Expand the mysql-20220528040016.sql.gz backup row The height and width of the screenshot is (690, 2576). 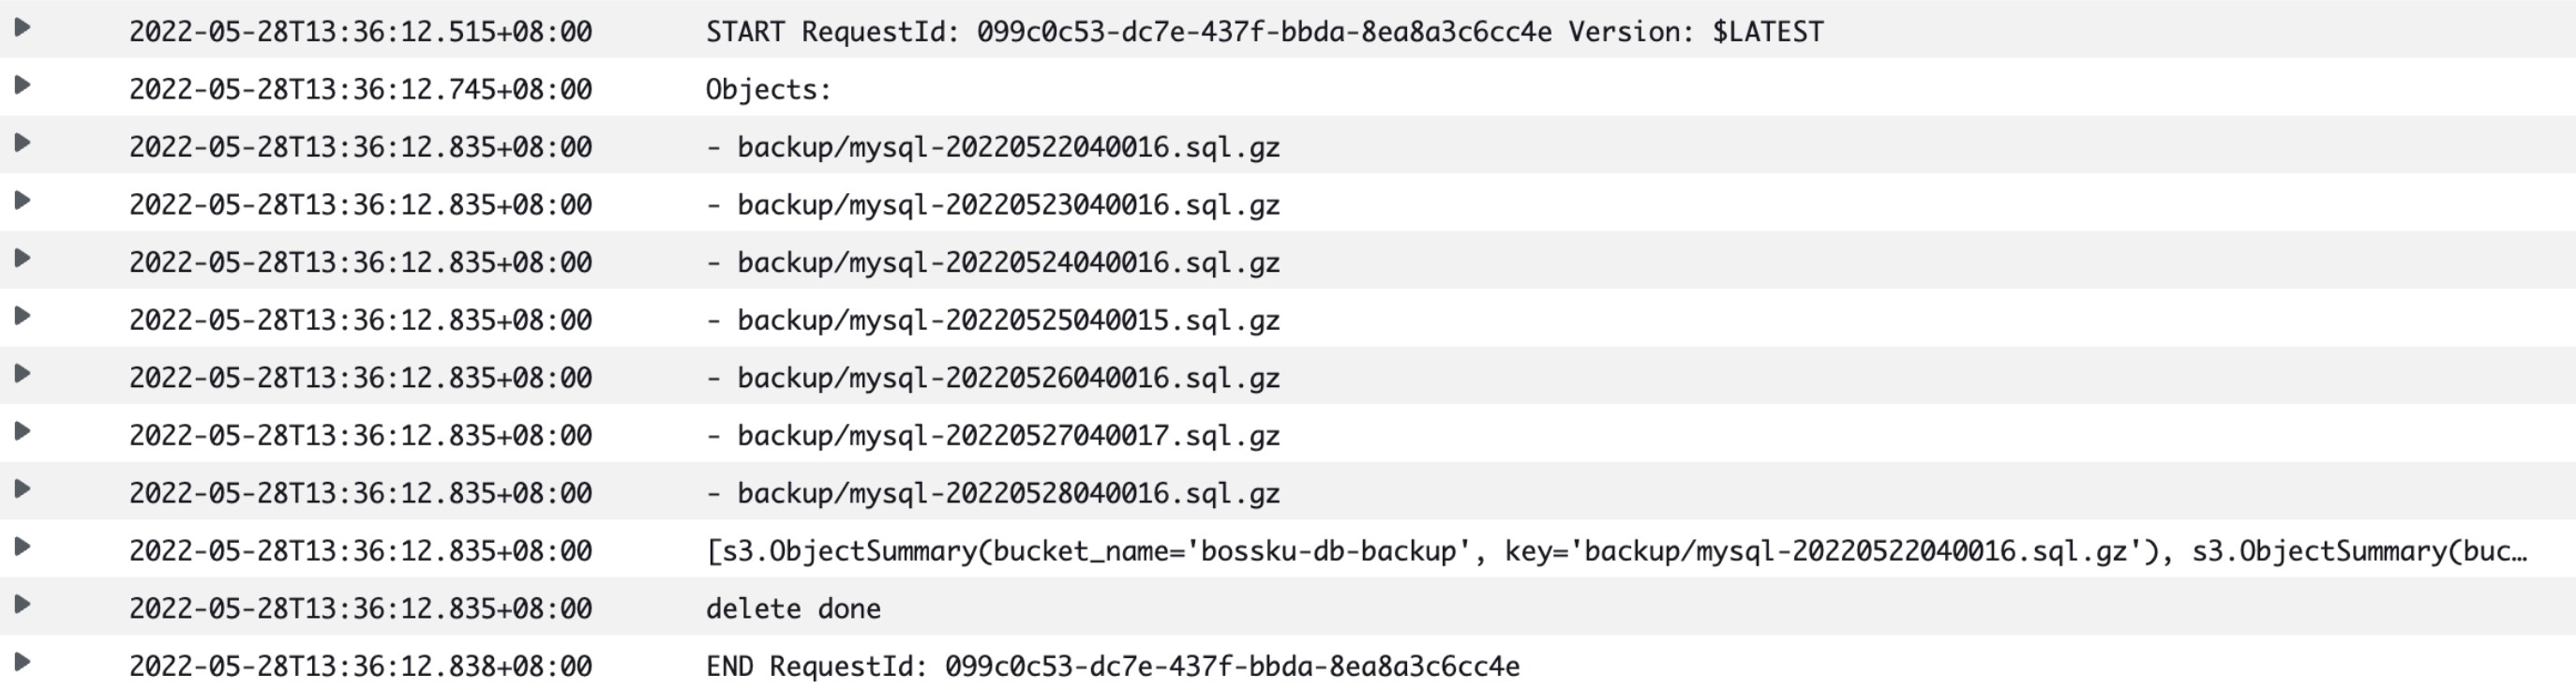22,489
